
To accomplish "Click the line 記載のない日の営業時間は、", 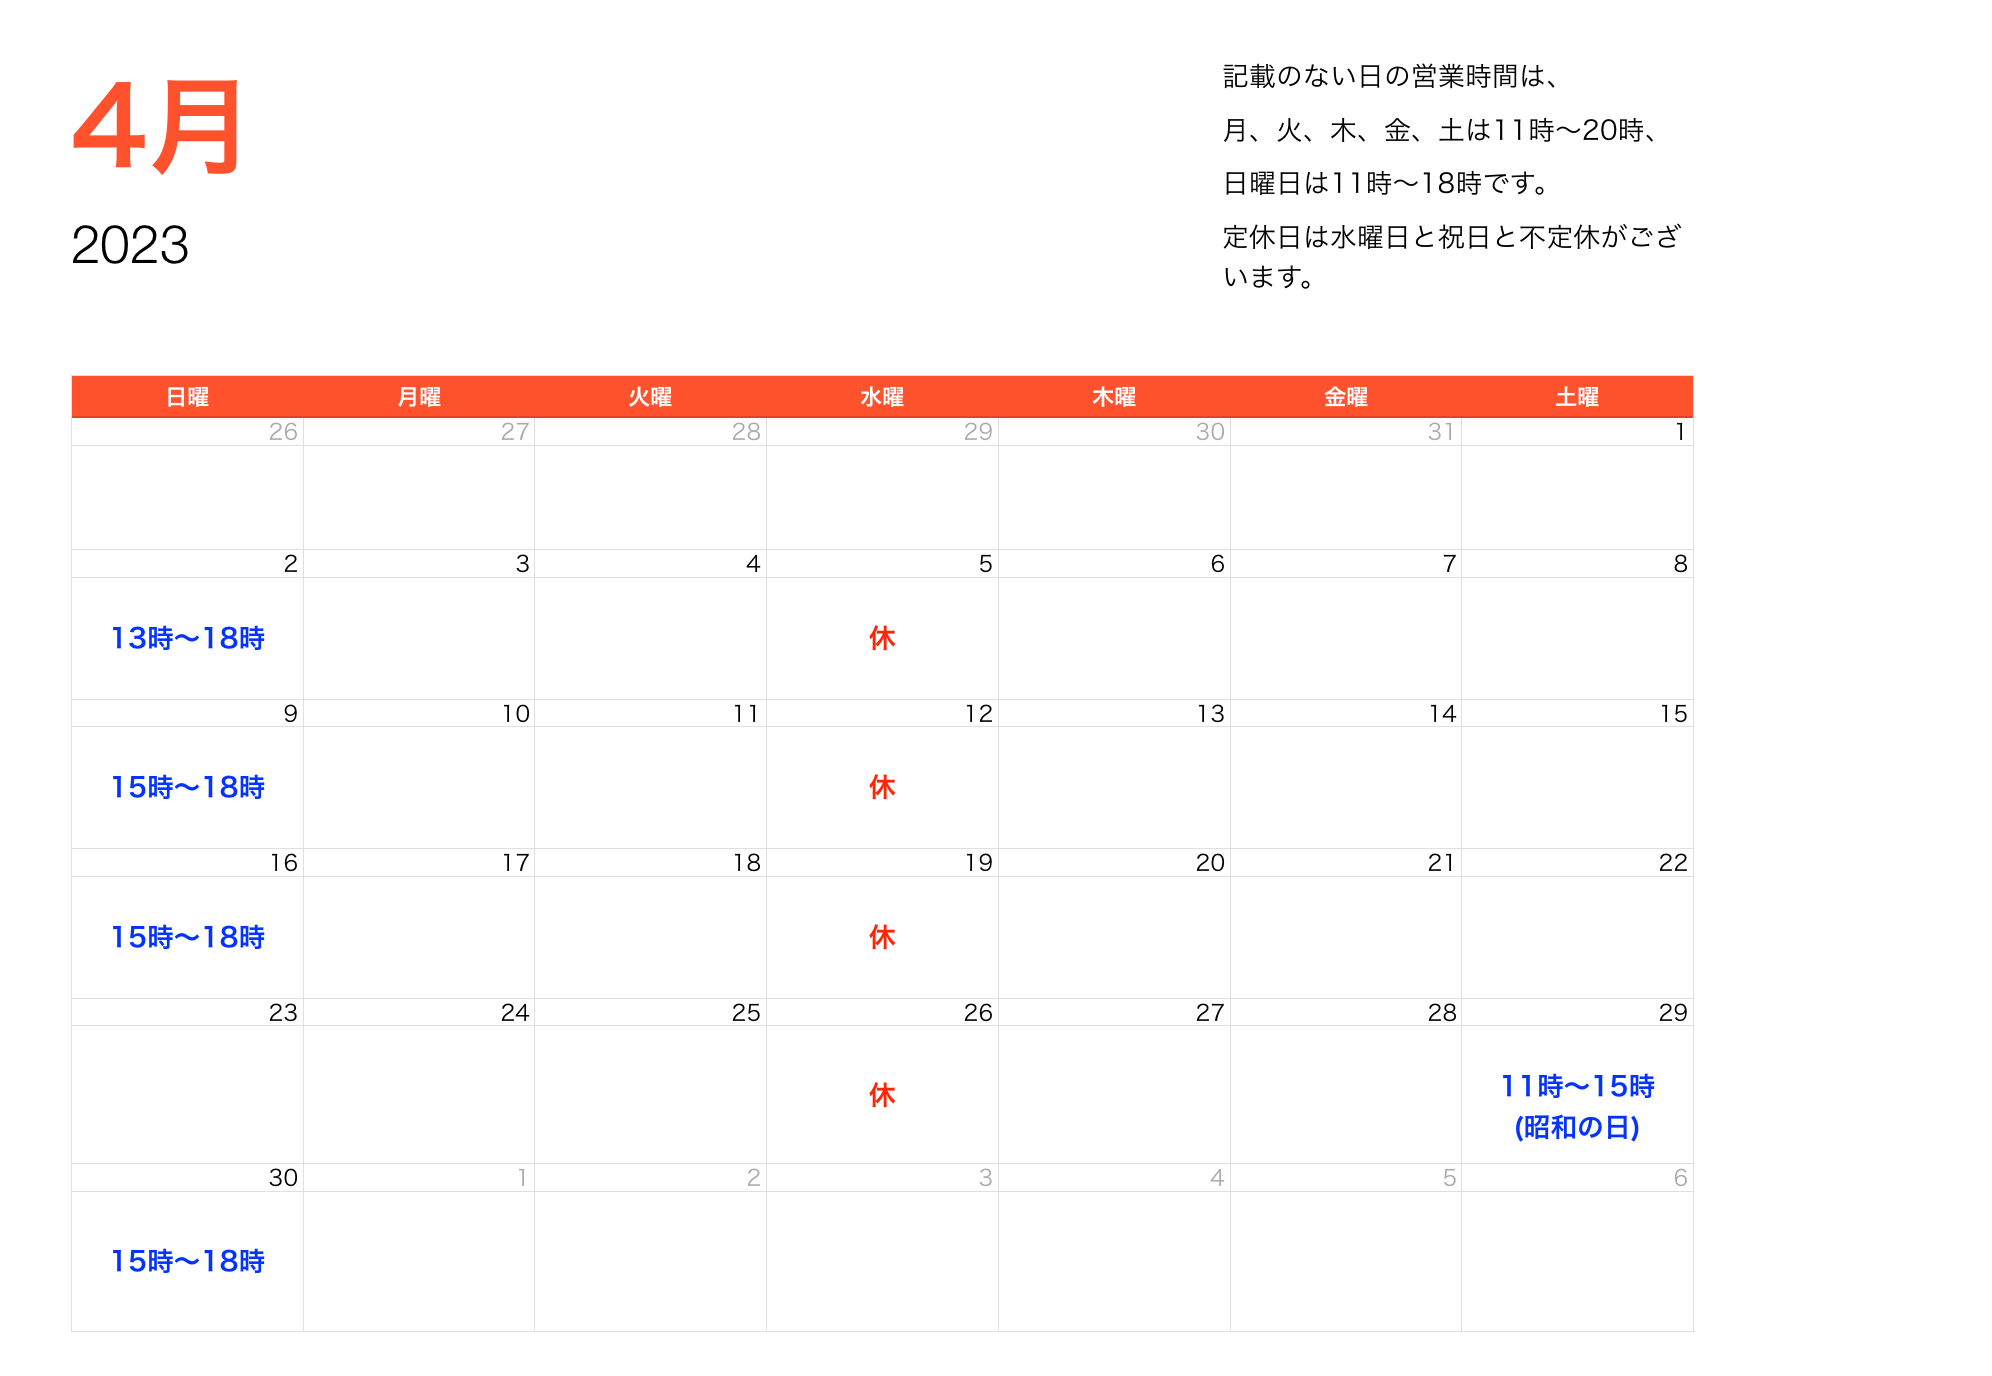I will (1391, 76).
